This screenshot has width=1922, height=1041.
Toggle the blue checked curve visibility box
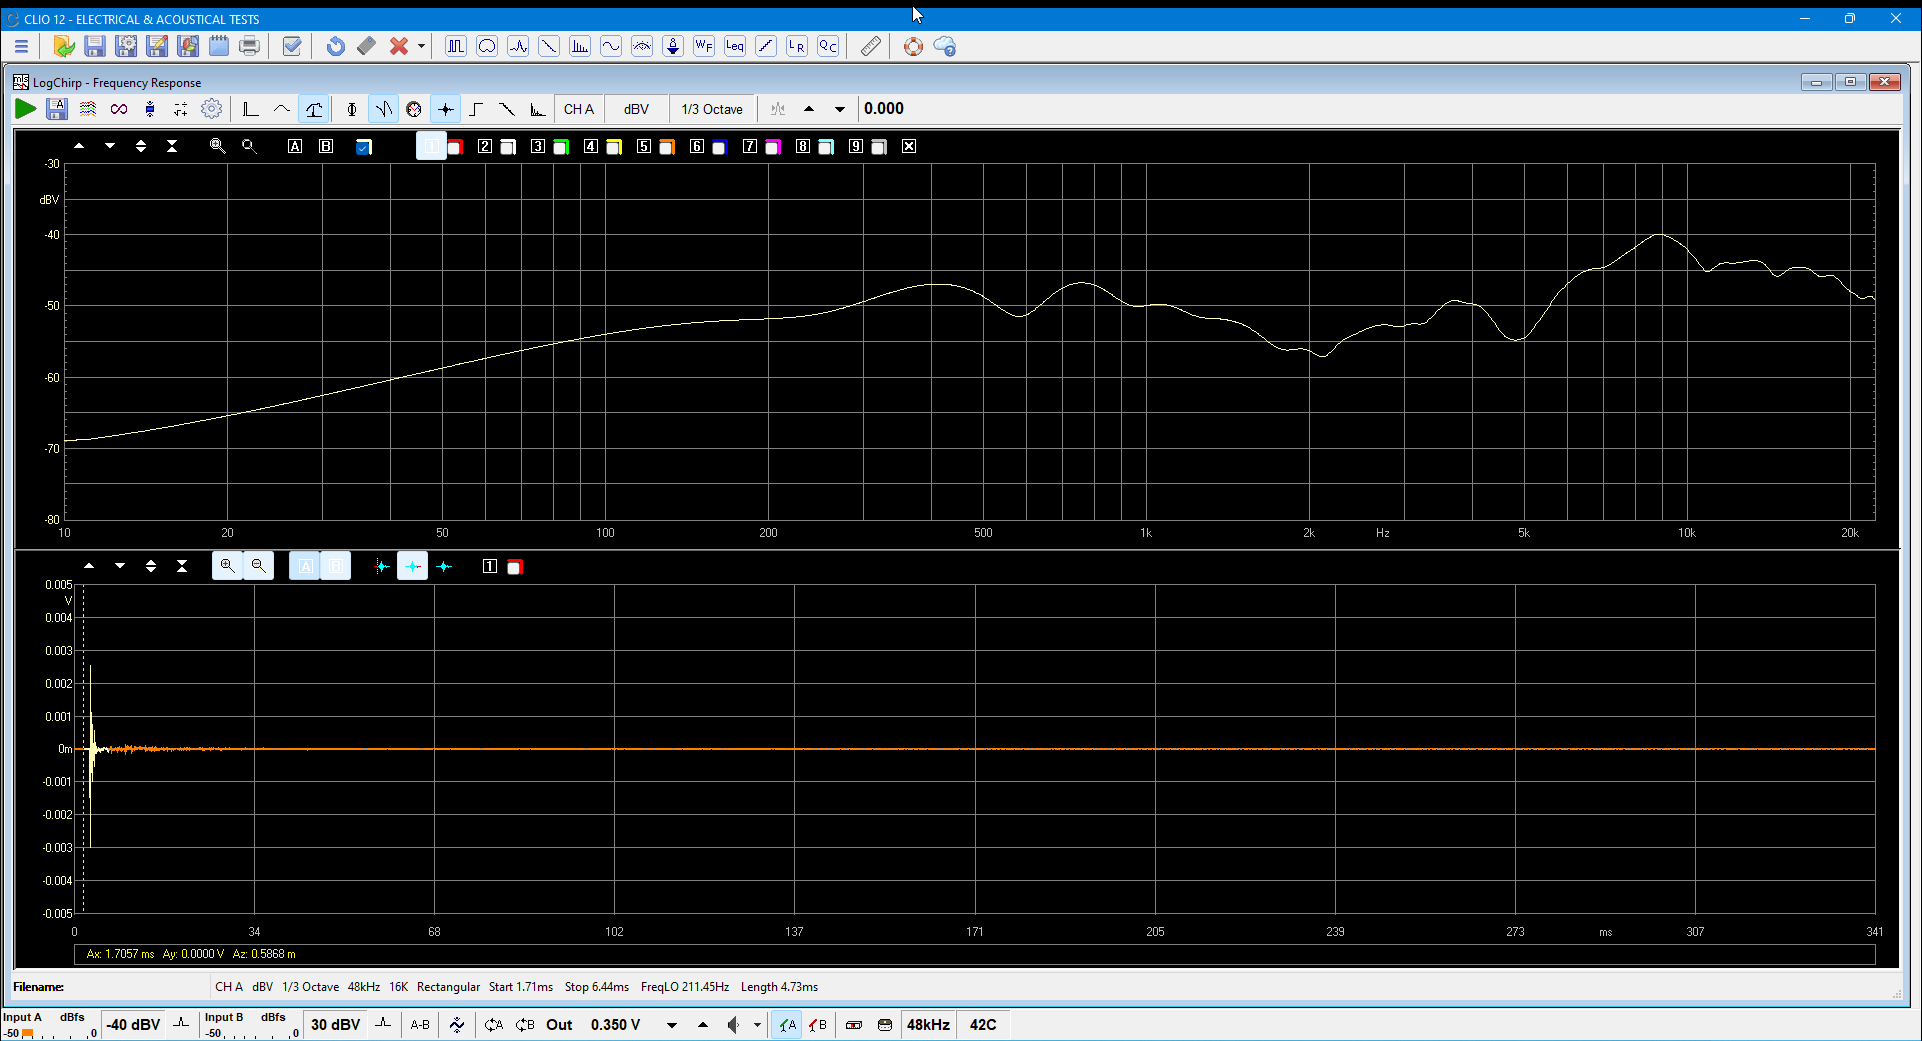coord(364,147)
